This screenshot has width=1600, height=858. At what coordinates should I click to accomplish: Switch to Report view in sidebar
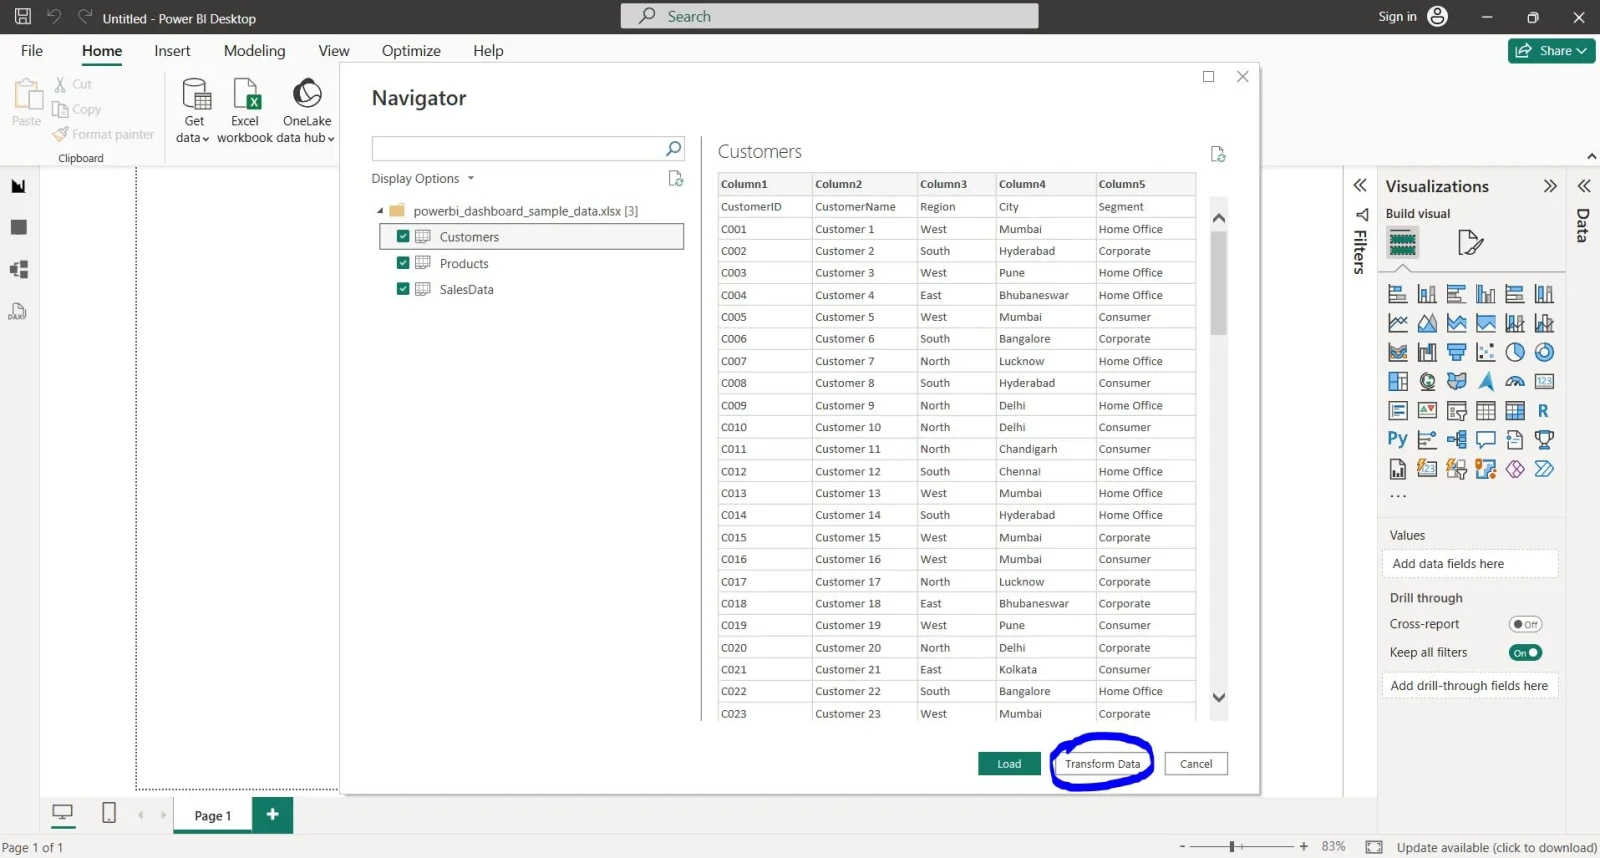pyautogui.click(x=18, y=186)
